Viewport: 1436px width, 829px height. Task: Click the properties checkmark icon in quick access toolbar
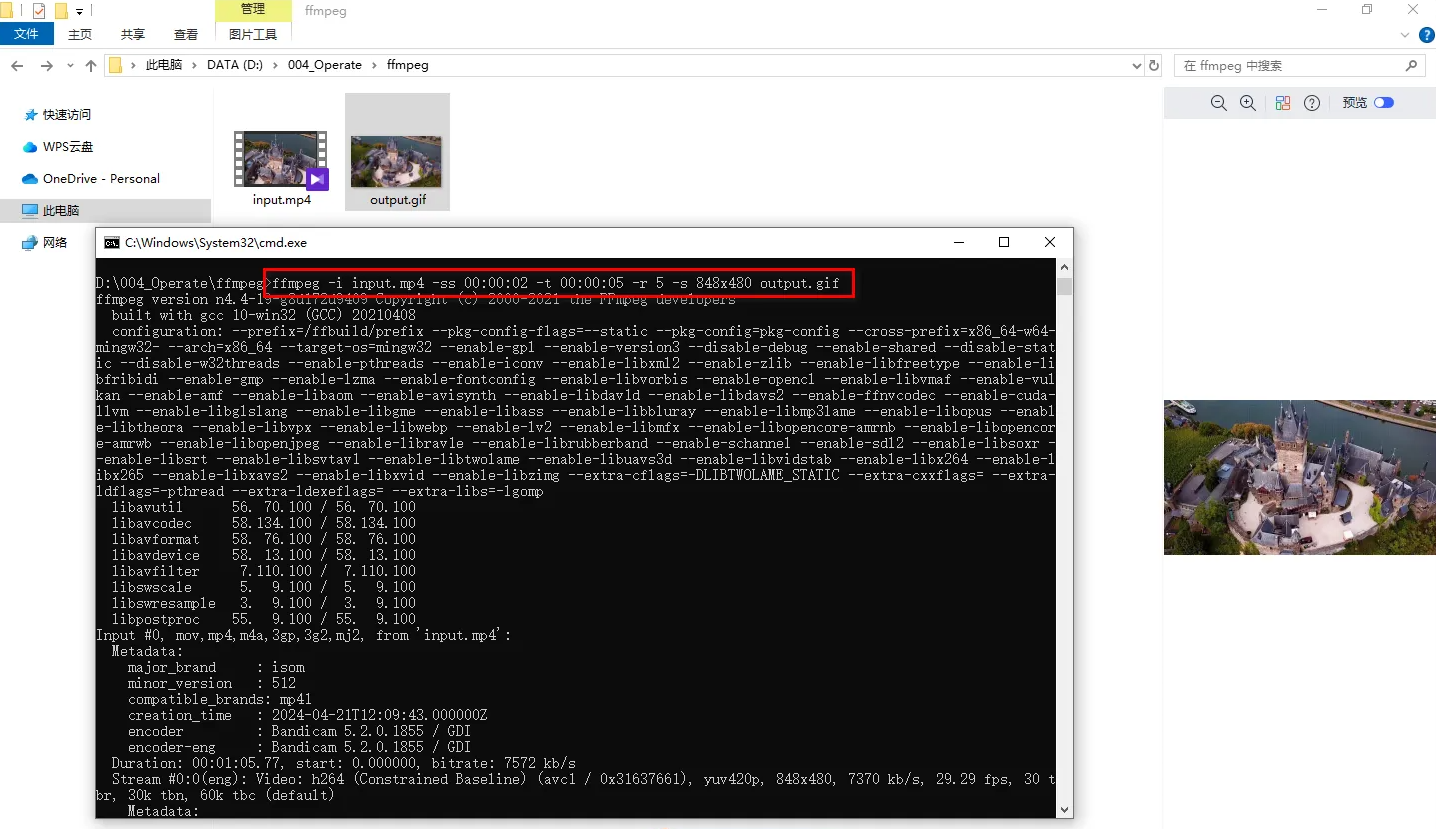pyautogui.click(x=39, y=11)
